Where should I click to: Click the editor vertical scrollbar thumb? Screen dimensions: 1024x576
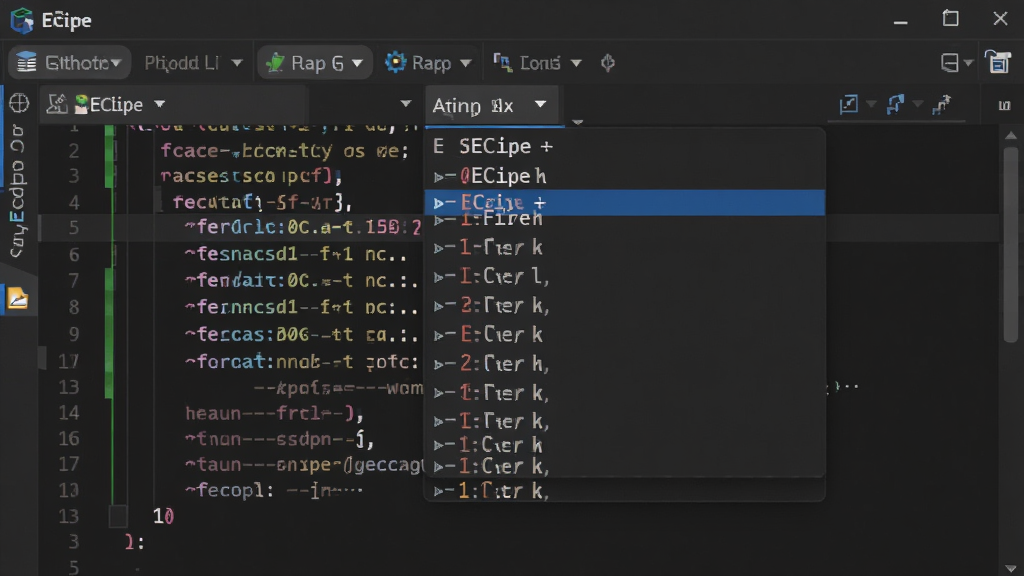click(1011, 244)
